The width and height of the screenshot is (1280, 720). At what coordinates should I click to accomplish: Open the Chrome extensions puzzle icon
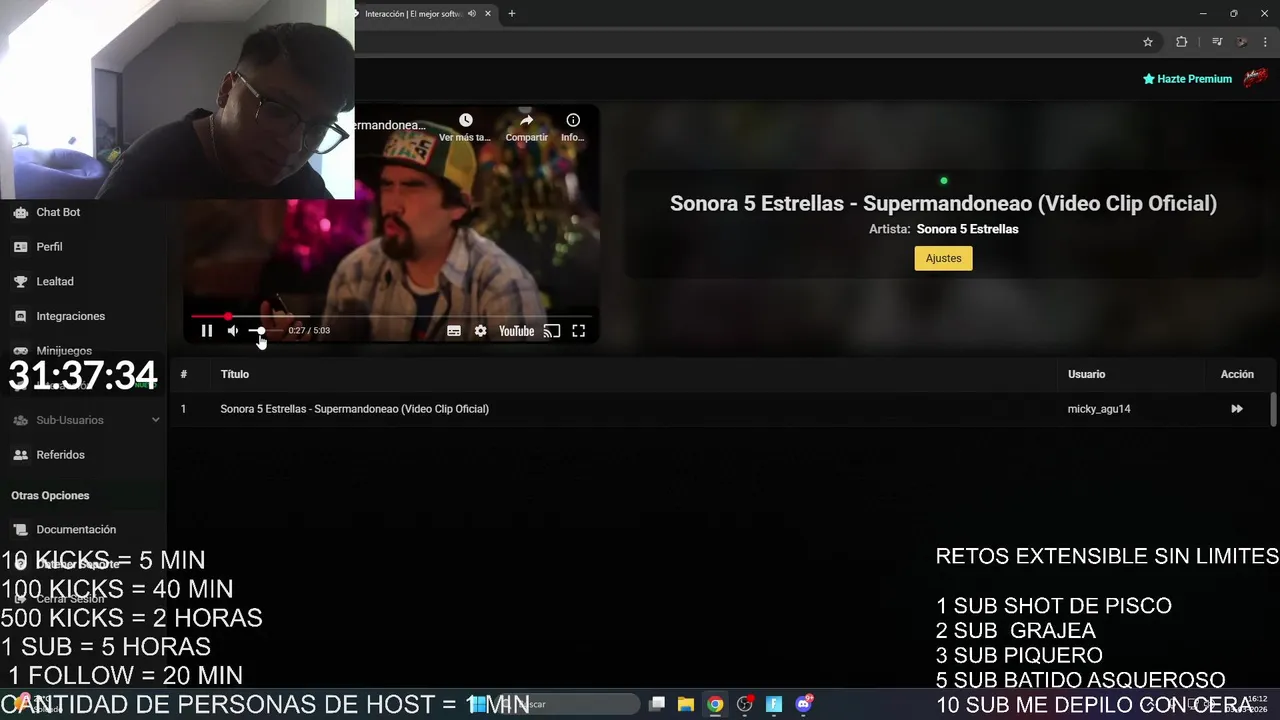click(x=1181, y=42)
